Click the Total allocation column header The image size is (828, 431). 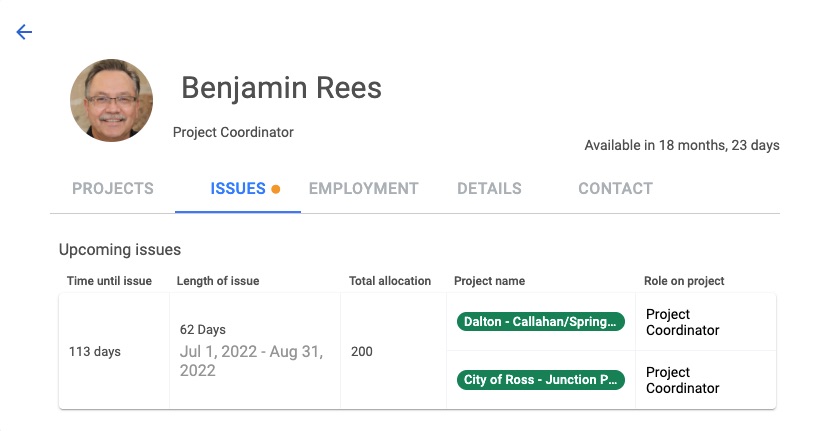pyautogui.click(x=390, y=281)
